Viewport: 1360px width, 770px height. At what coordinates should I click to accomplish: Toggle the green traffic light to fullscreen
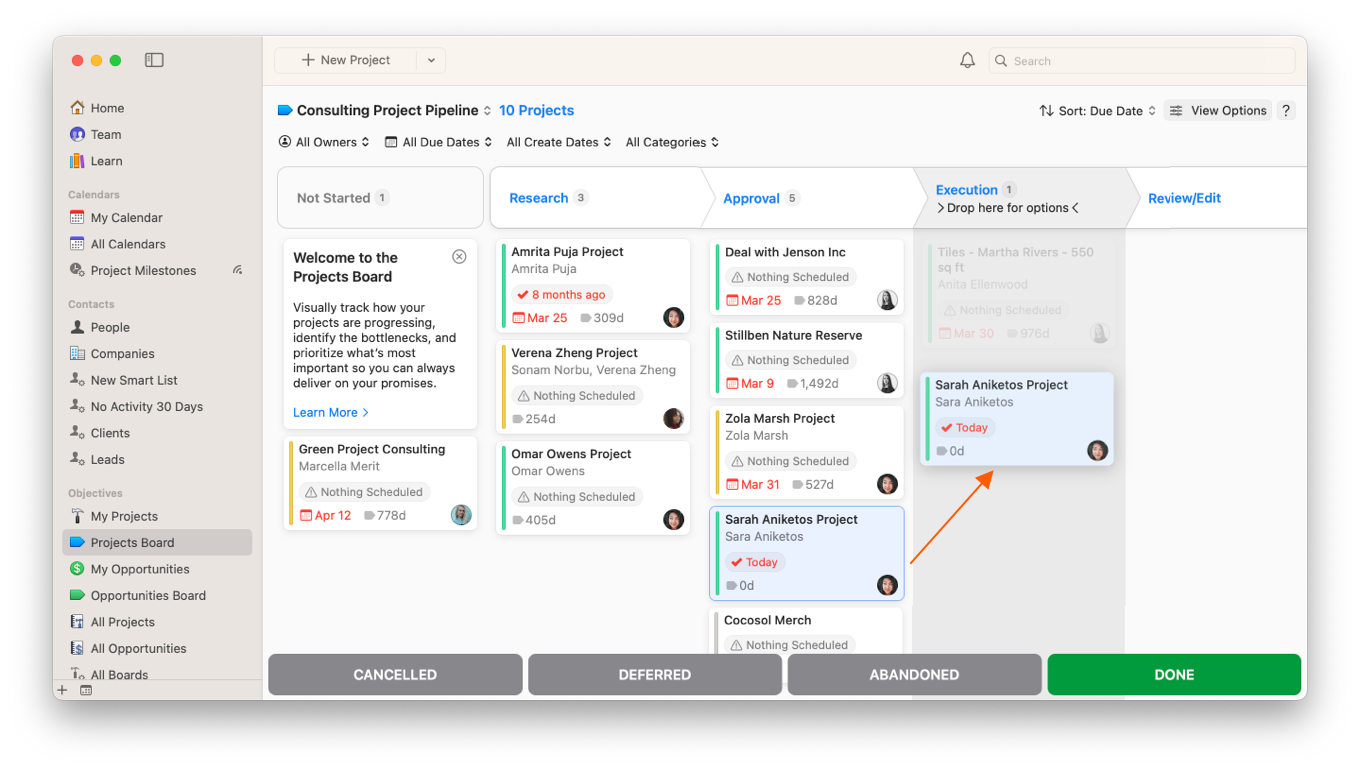coord(115,60)
